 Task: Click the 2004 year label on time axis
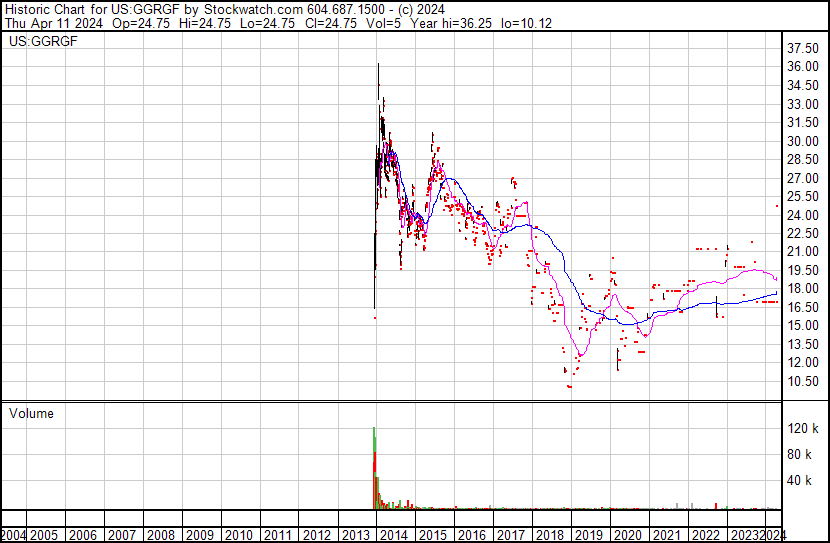(x=16, y=535)
